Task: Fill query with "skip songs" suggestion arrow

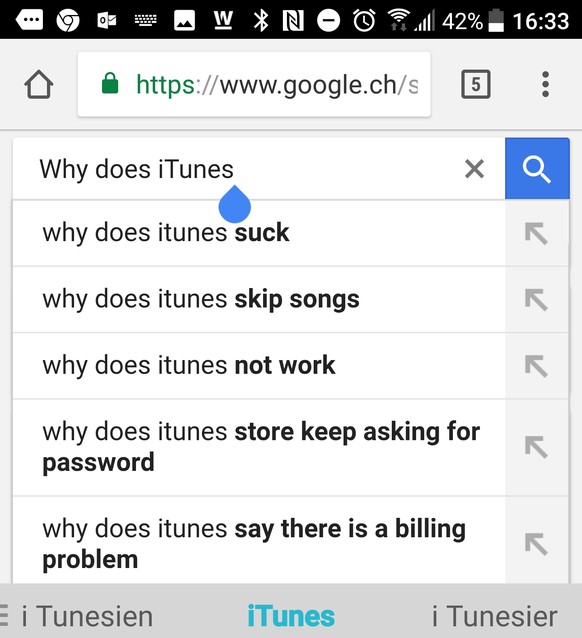Action: point(536,299)
